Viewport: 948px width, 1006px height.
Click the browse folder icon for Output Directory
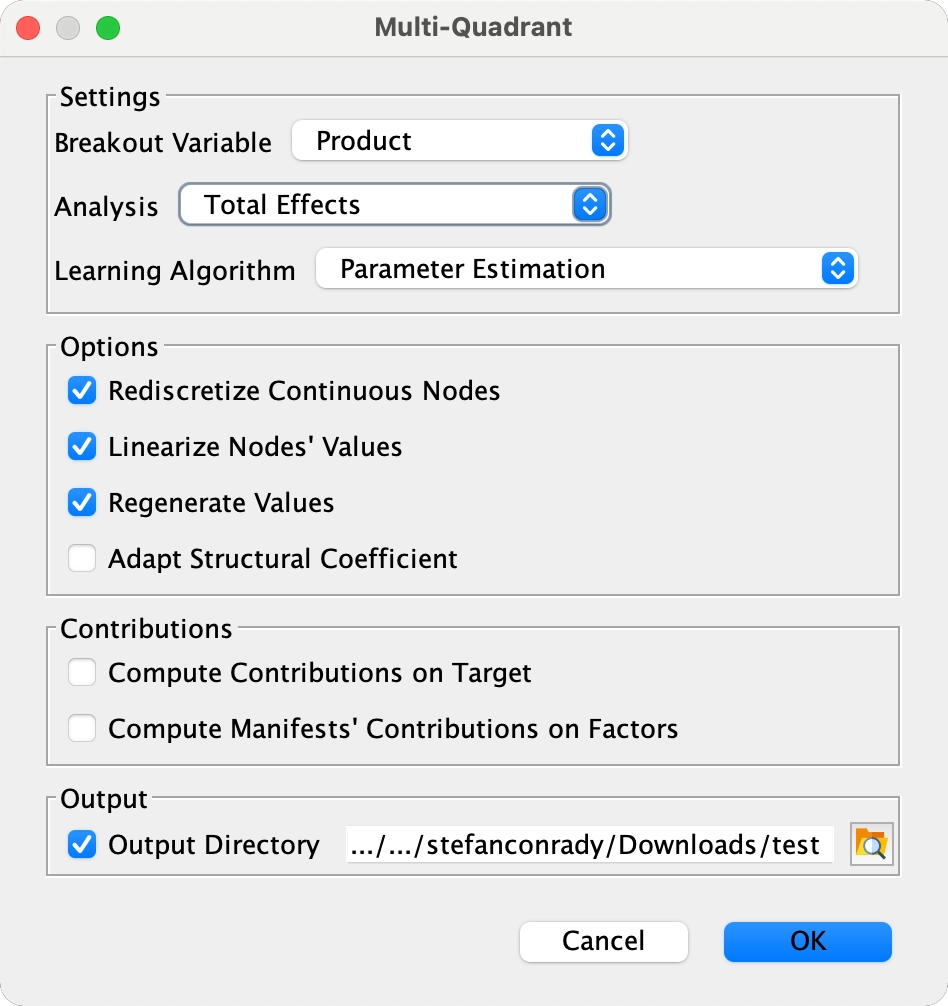click(871, 845)
